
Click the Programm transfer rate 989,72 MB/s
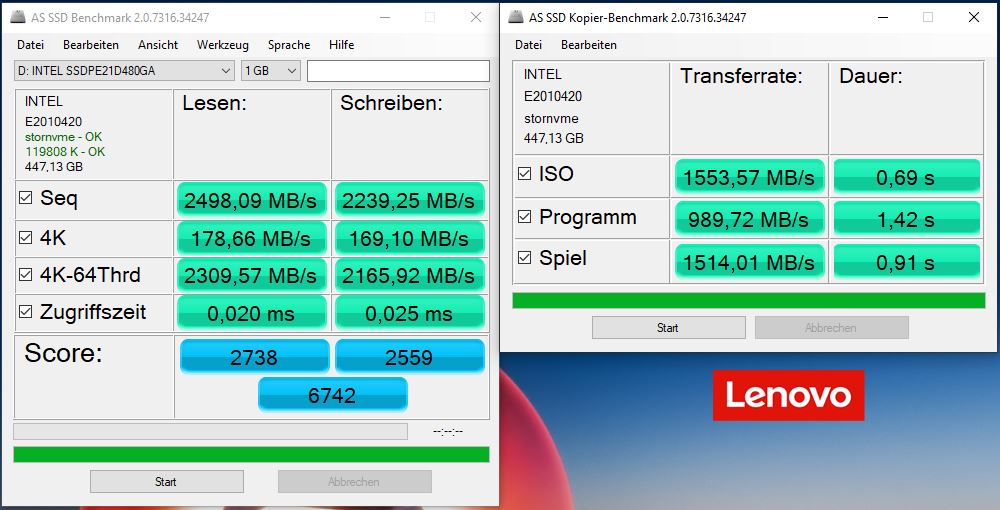click(x=749, y=219)
